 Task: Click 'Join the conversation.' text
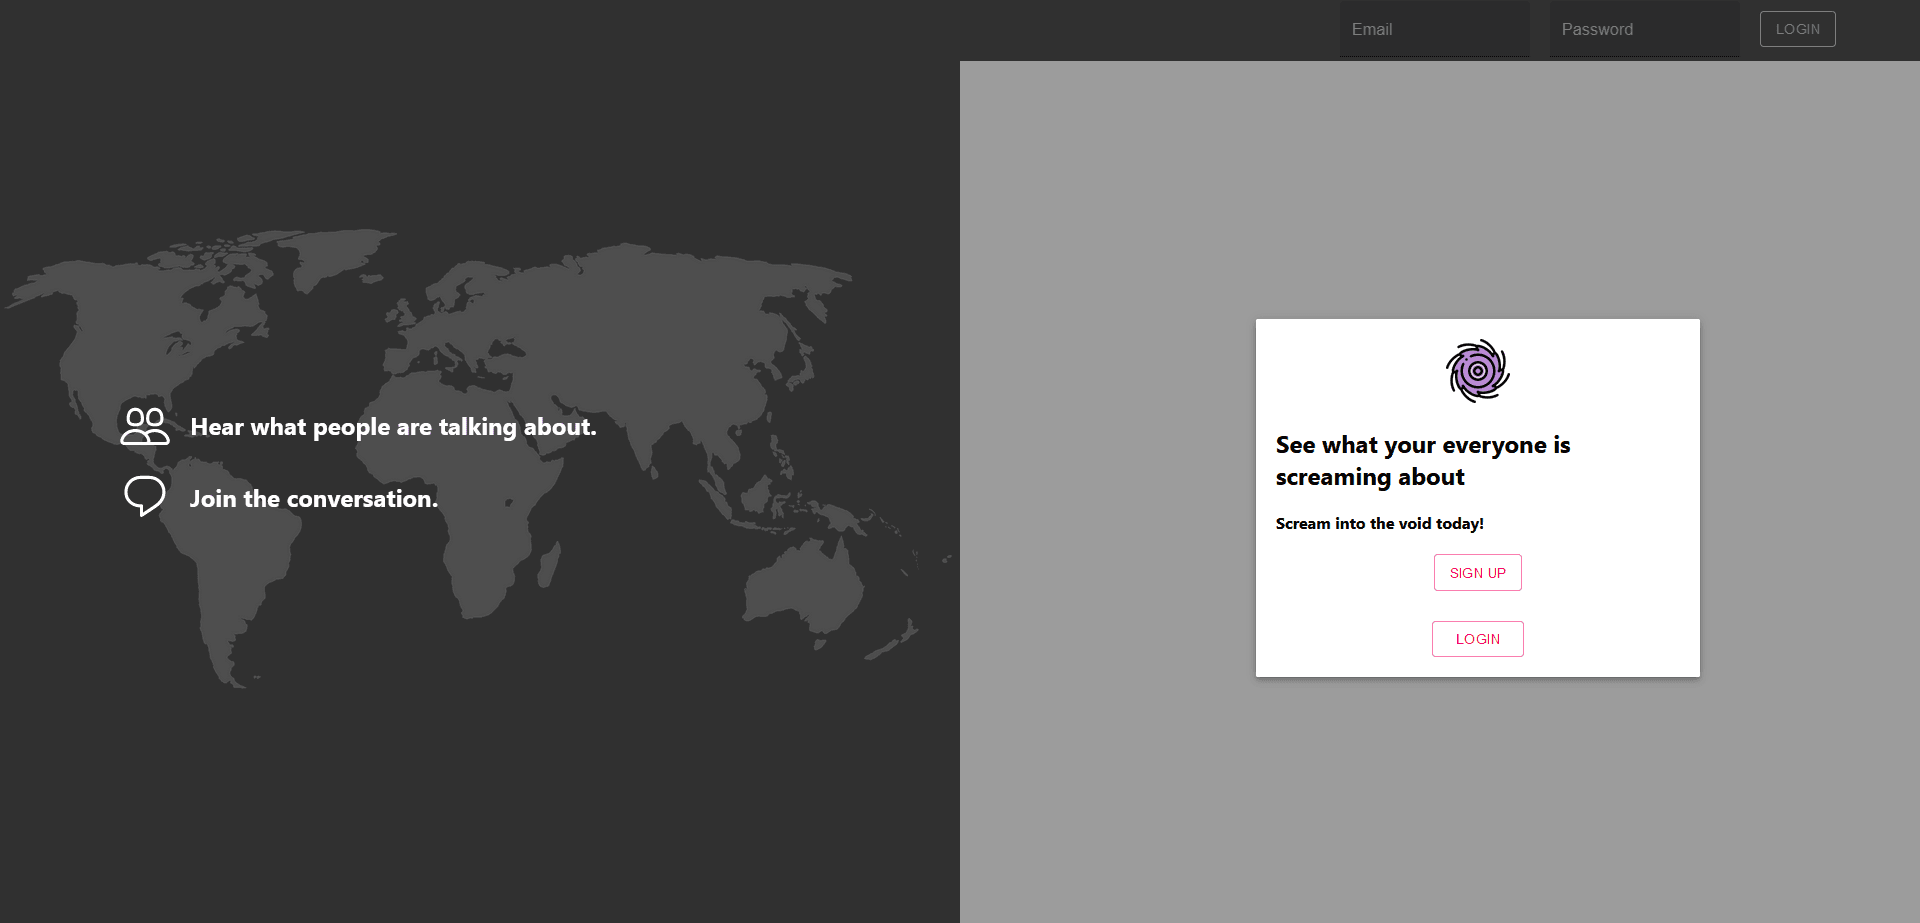pyautogui.click(x=314, y=499)
